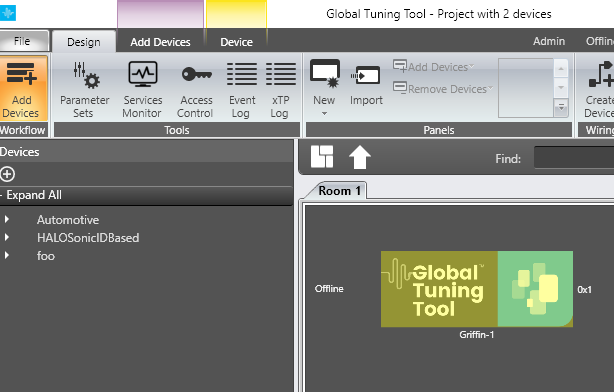614x392 pixels.
Task: Open the New button dropdown arrow
Action: point(324,114)
